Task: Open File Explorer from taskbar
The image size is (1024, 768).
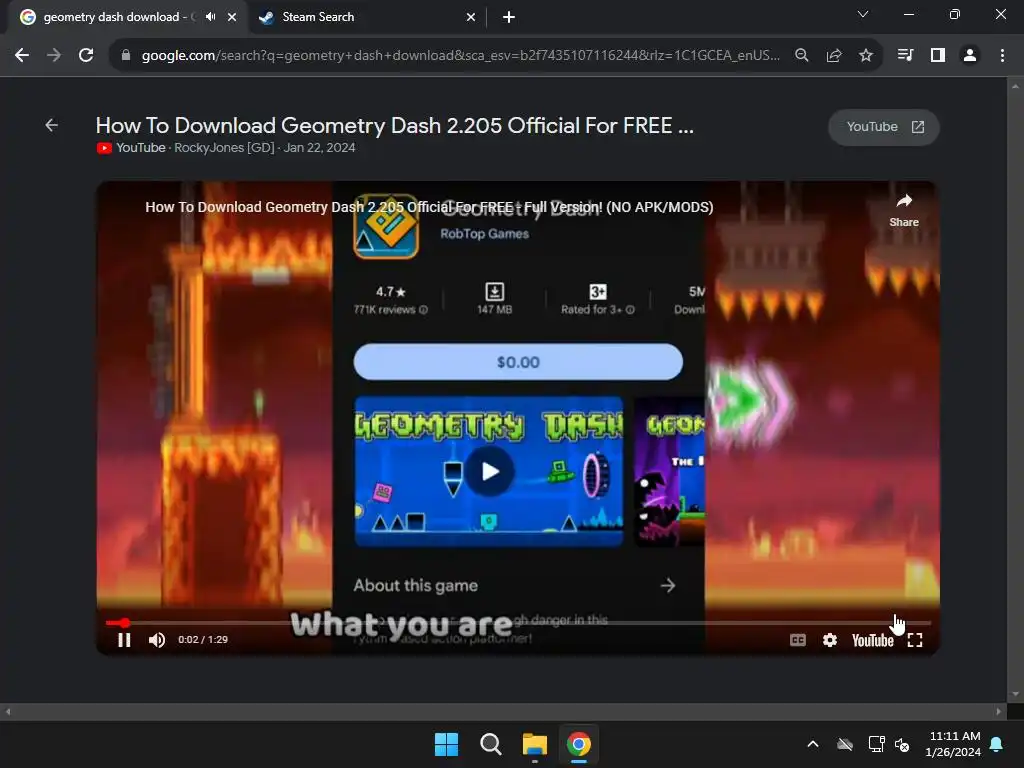Action: (534, 744)
